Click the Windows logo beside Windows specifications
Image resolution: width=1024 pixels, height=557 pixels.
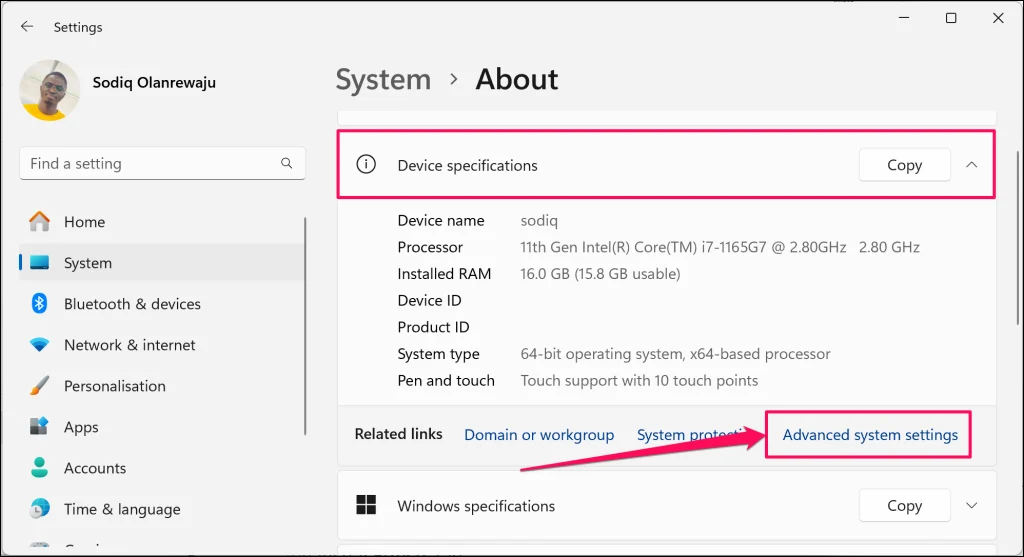pyautogui.click(x=367, y=506)
